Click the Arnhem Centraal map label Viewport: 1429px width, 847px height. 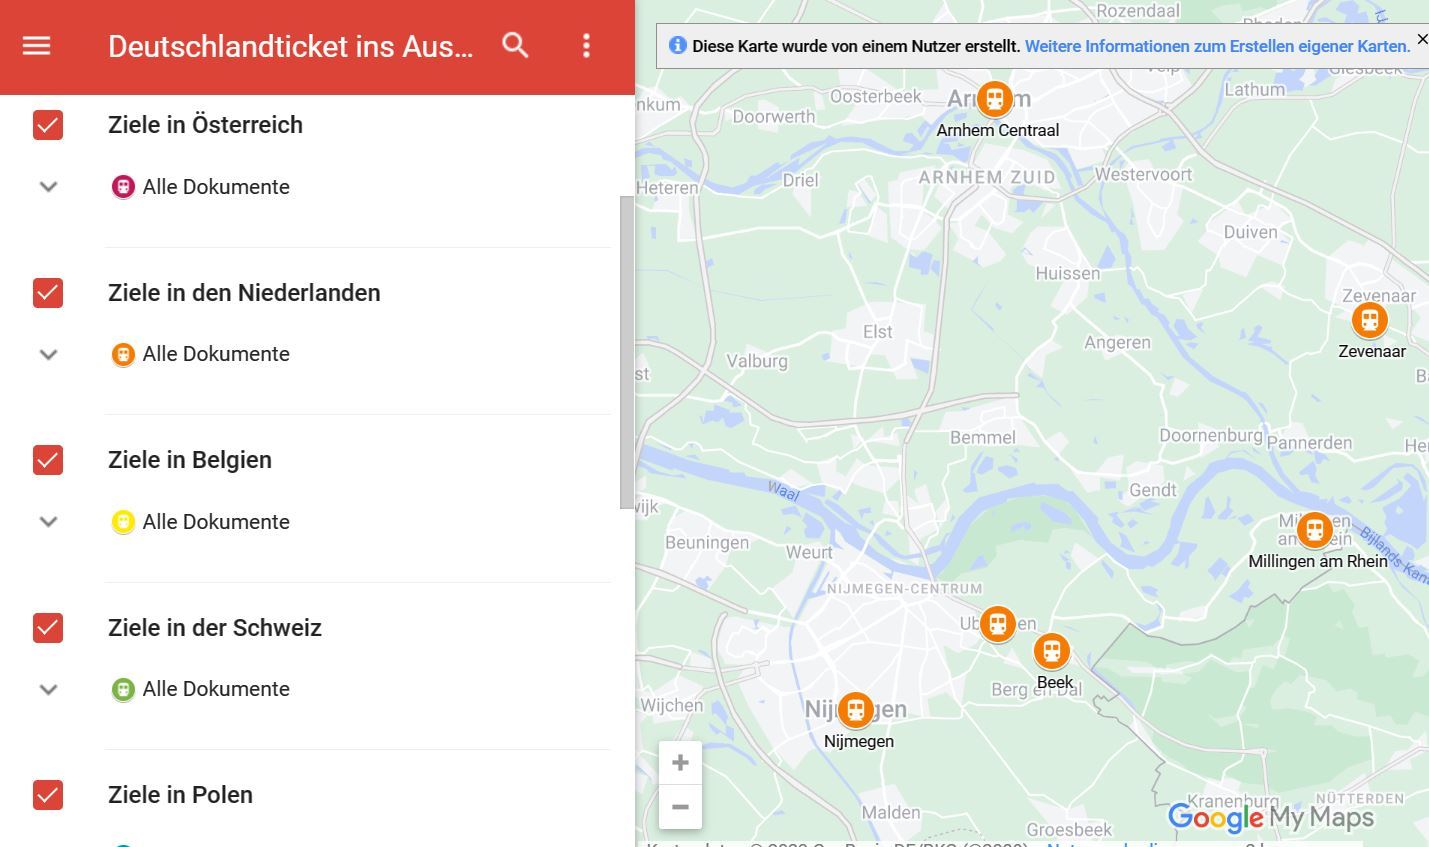pos(998,130)
